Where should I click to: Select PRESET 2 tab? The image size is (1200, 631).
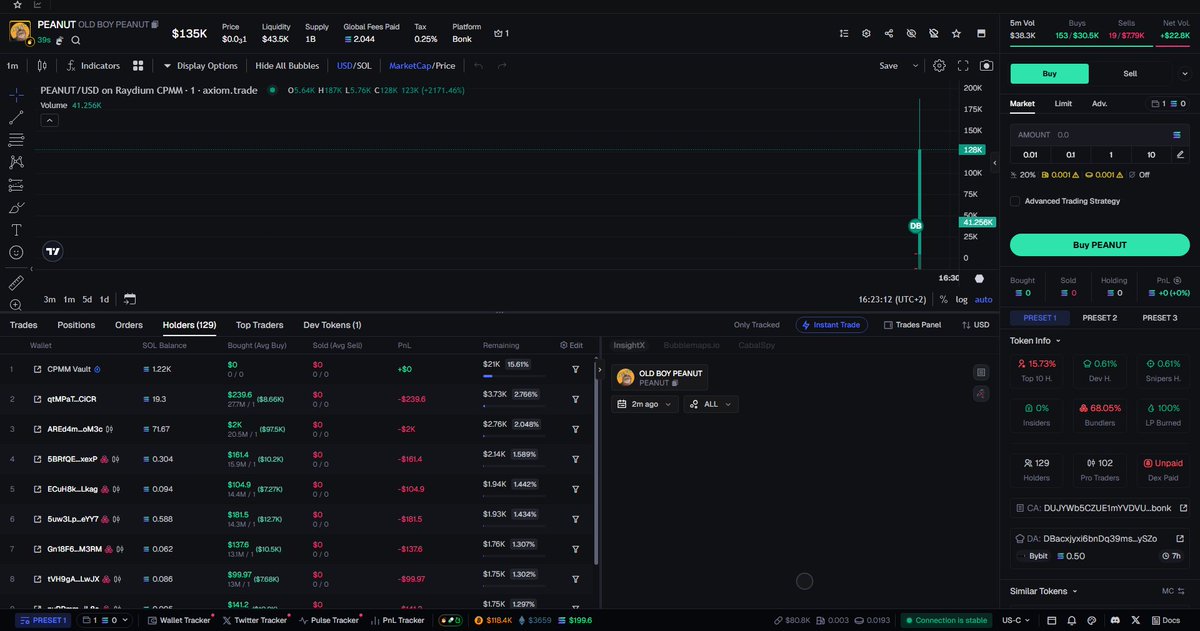click(x=1099, y=318)
